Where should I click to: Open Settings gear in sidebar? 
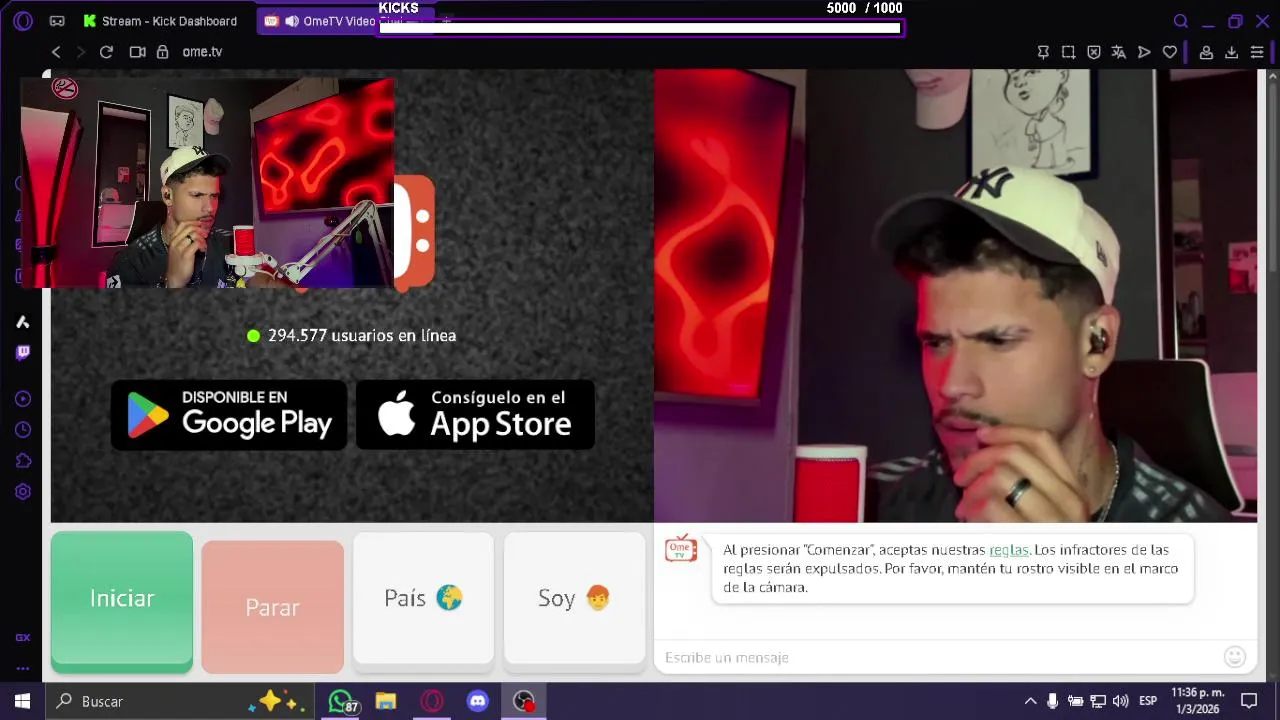point(22,492)
